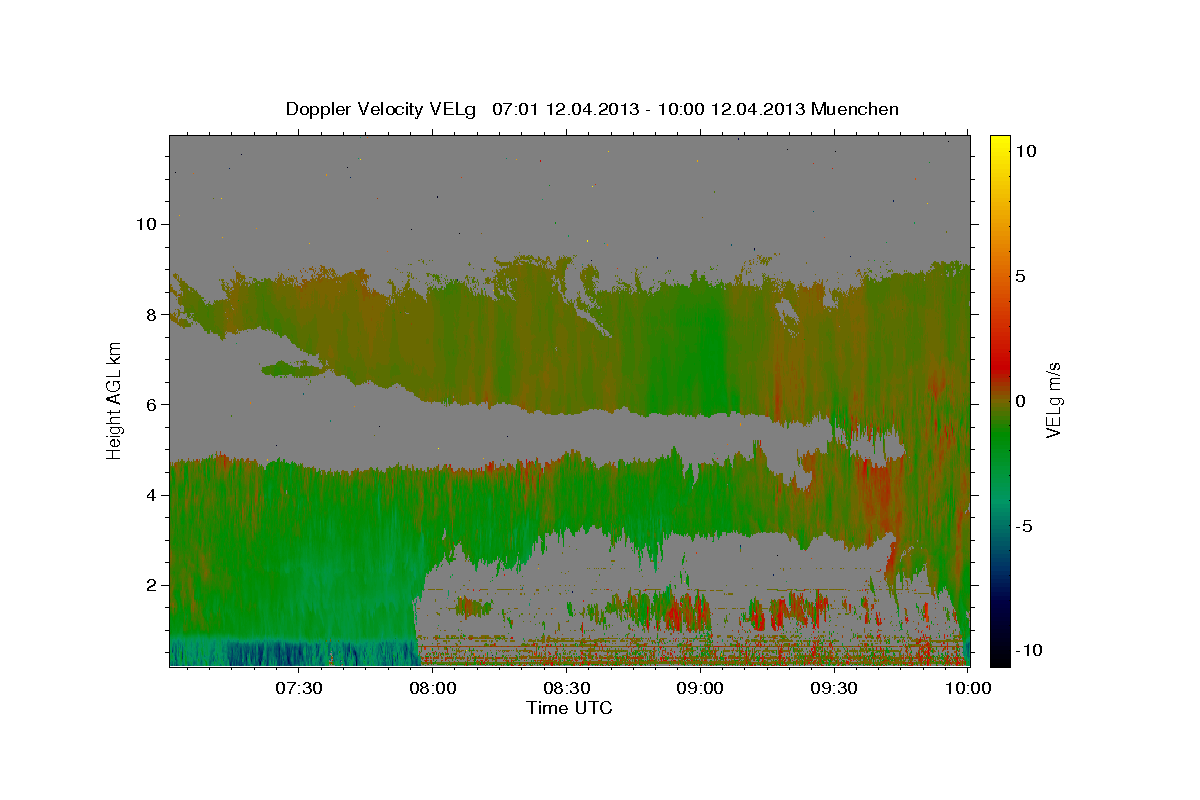The image size is (1200, 800).
Task: Click the "Height AGL km" axis label
Action: click(x=115, y=401)
